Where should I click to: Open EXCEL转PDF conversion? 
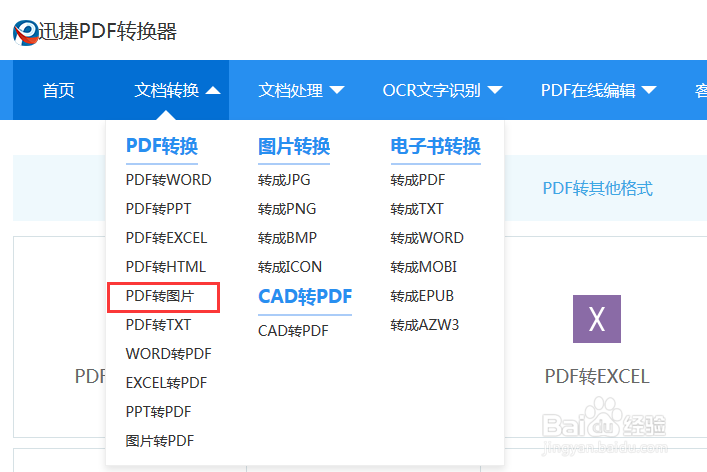point(166,383)
